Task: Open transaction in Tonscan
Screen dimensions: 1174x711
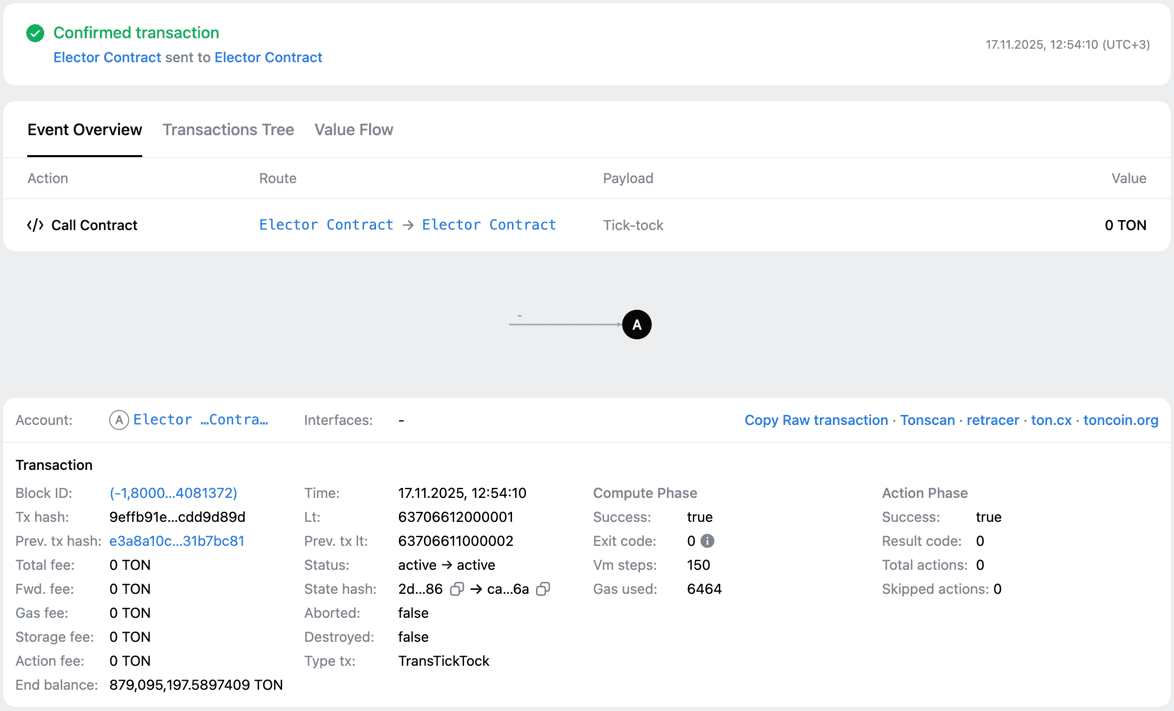Action: coord(927,421)
